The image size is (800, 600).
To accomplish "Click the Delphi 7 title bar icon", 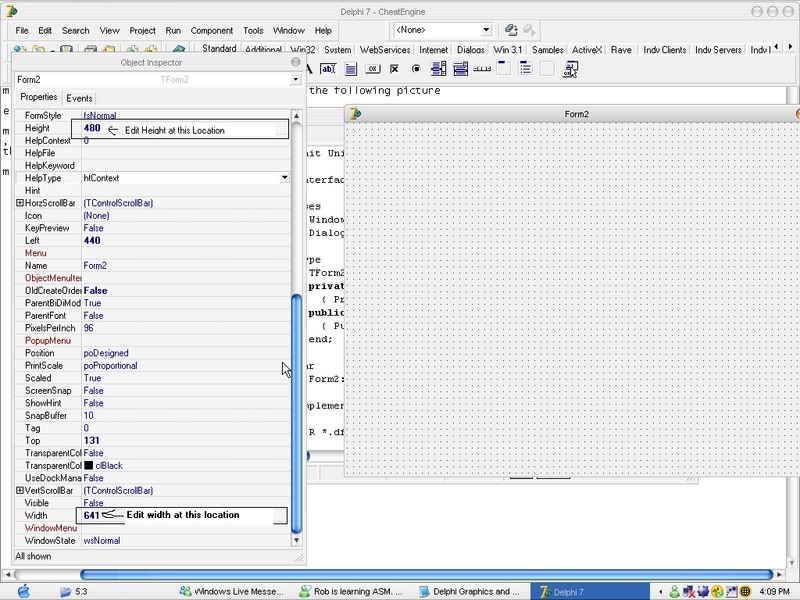I will (x=12, y=9).
